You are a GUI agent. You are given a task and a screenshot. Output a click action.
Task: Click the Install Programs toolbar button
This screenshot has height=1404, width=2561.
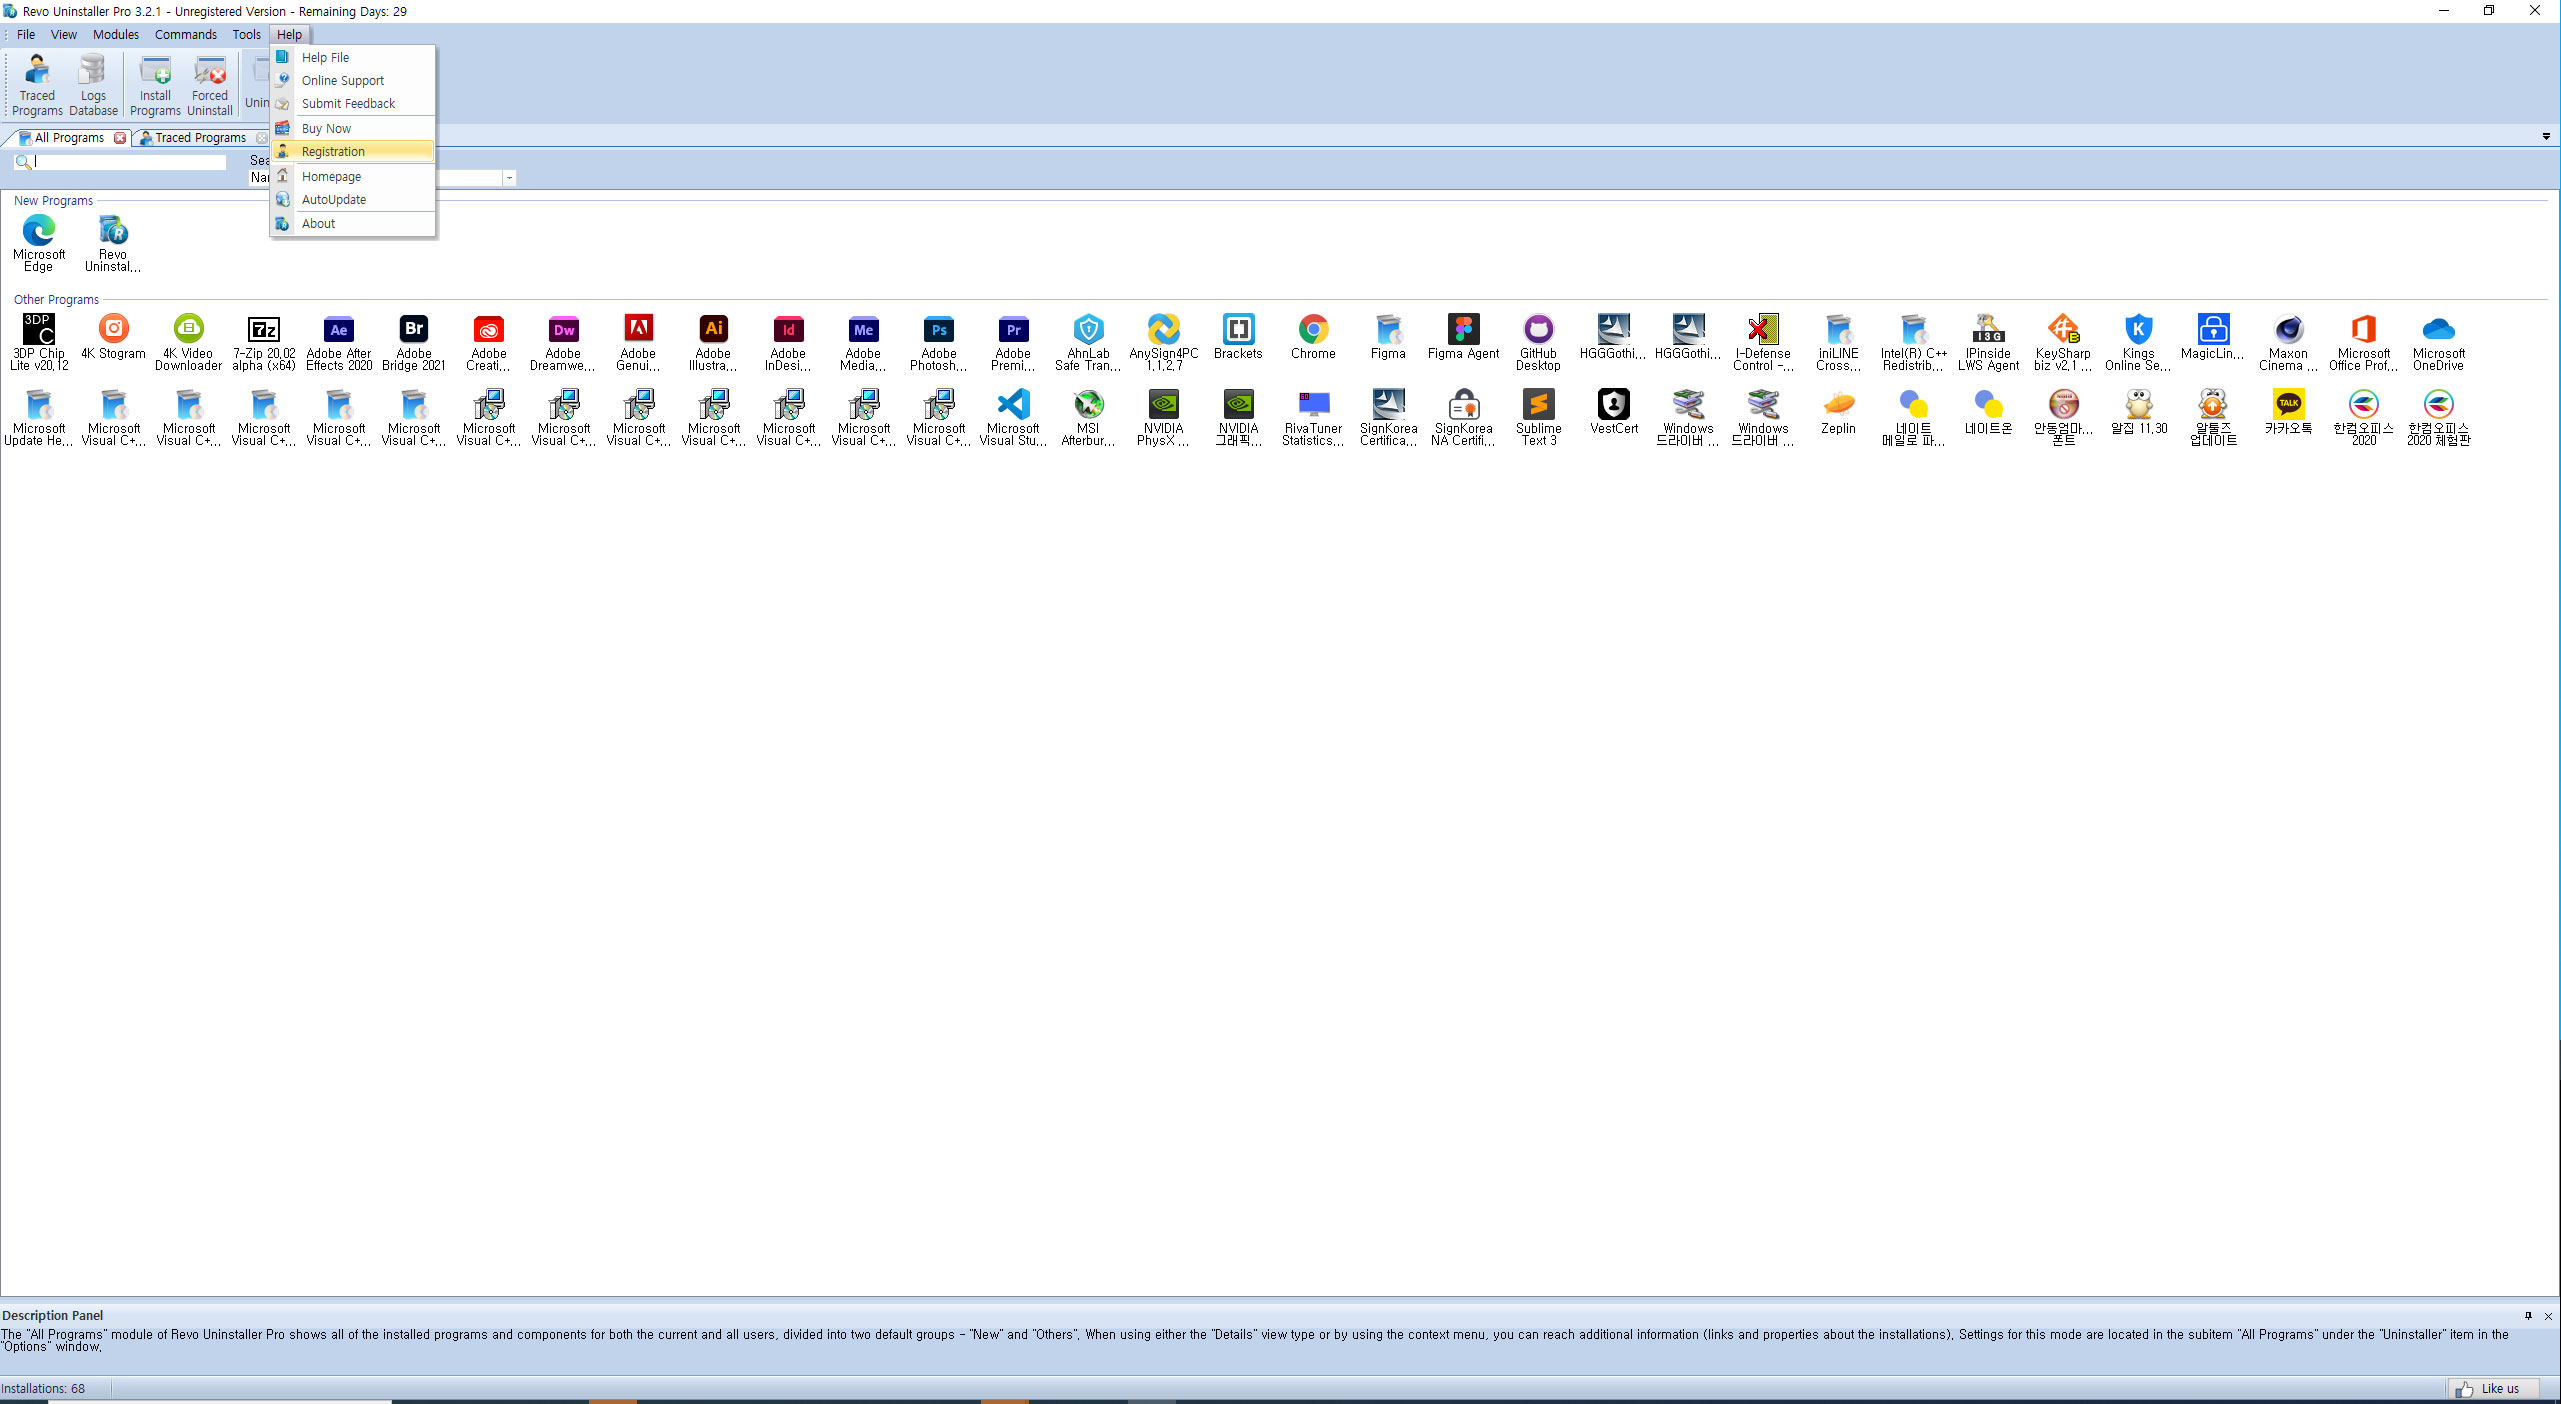coord(155,84)
